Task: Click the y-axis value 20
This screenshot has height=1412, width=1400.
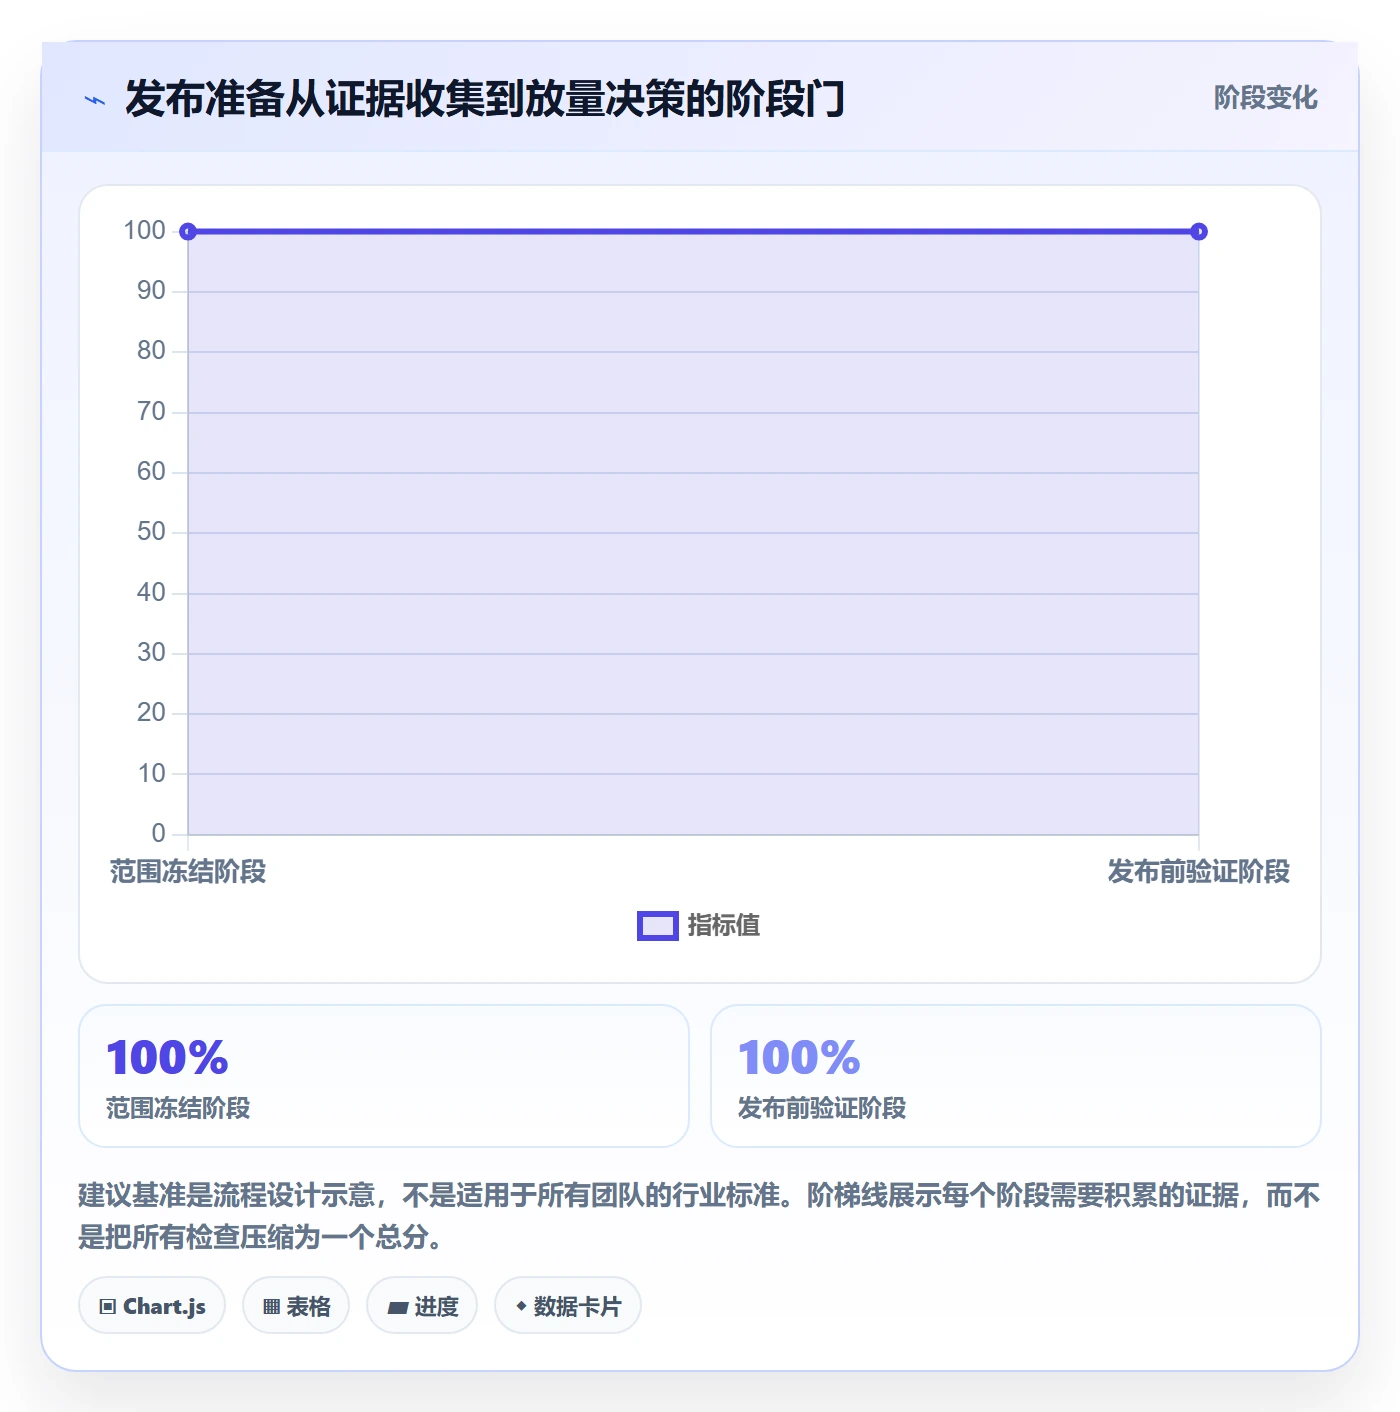Action: (151, 713)
